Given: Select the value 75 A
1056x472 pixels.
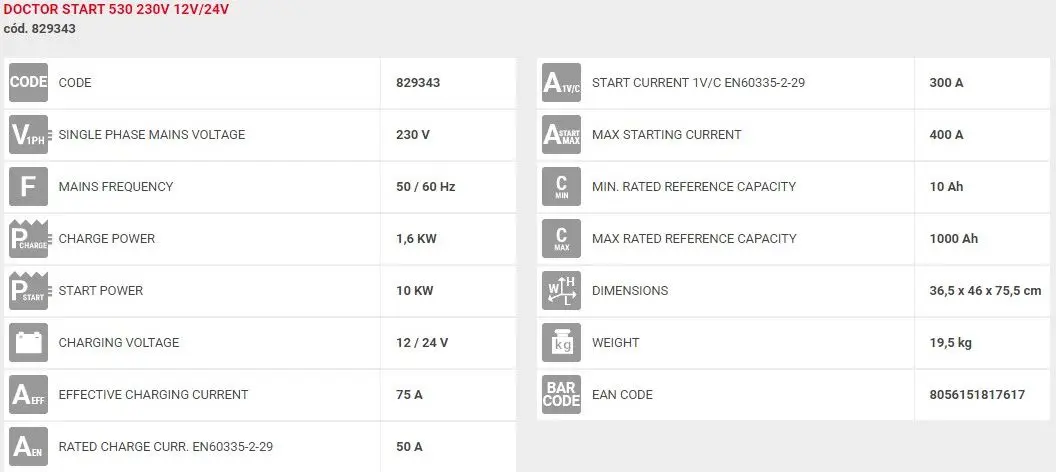Looking at the screenshot, I should pyautogui.click(x=409, y=395).
